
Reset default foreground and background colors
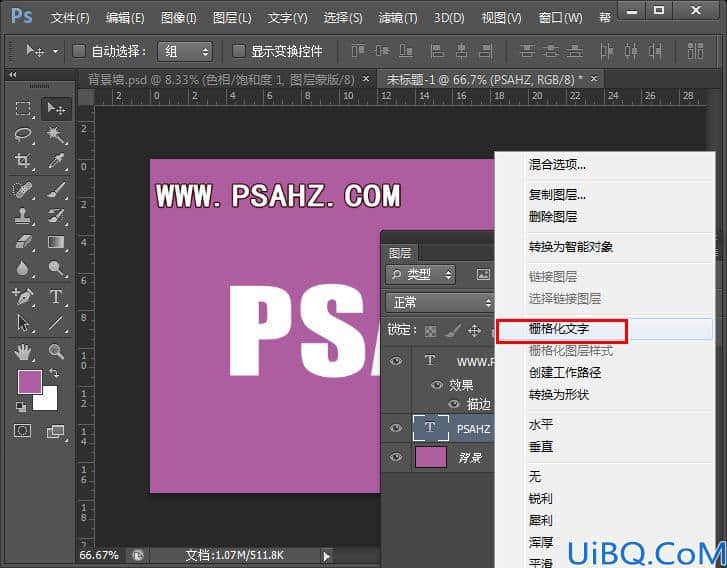(x=21, y=407)
